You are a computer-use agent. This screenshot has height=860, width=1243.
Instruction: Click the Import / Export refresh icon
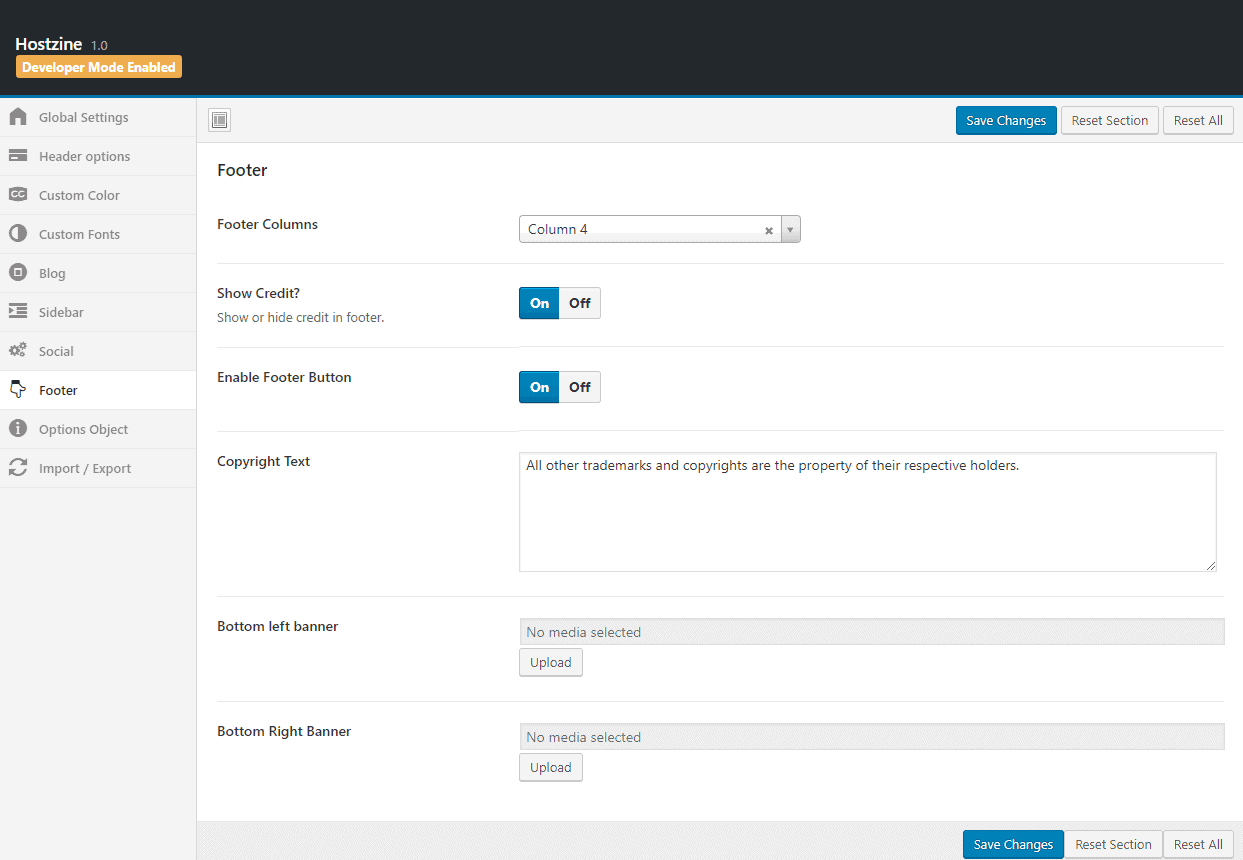tap(18, 468)
